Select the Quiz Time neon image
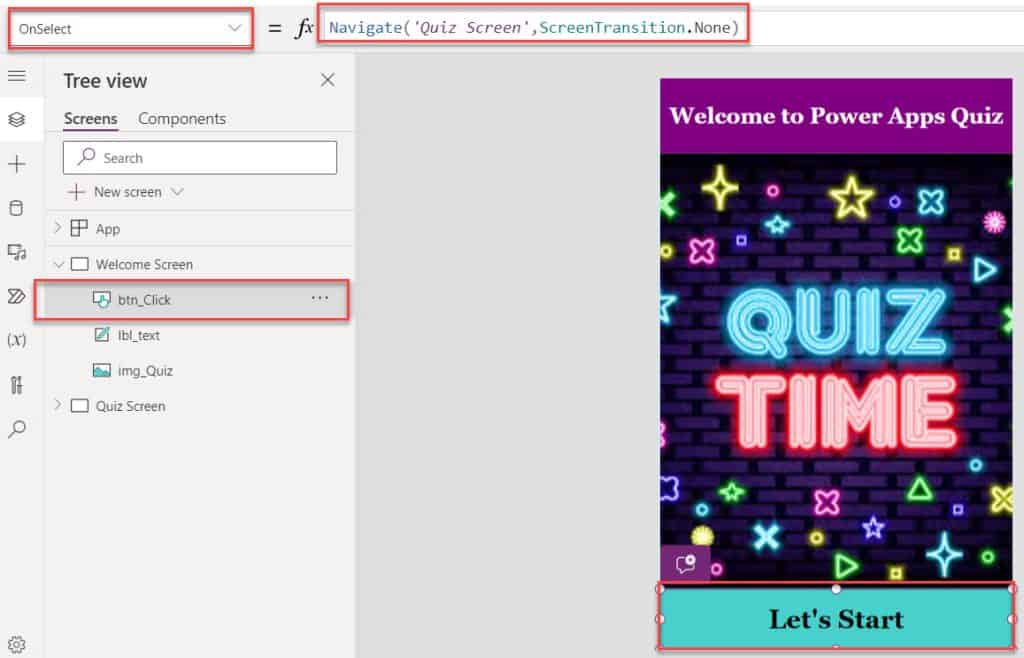Image resolution: width=1024 pixels, height=658 pixels. pos(836,367)
